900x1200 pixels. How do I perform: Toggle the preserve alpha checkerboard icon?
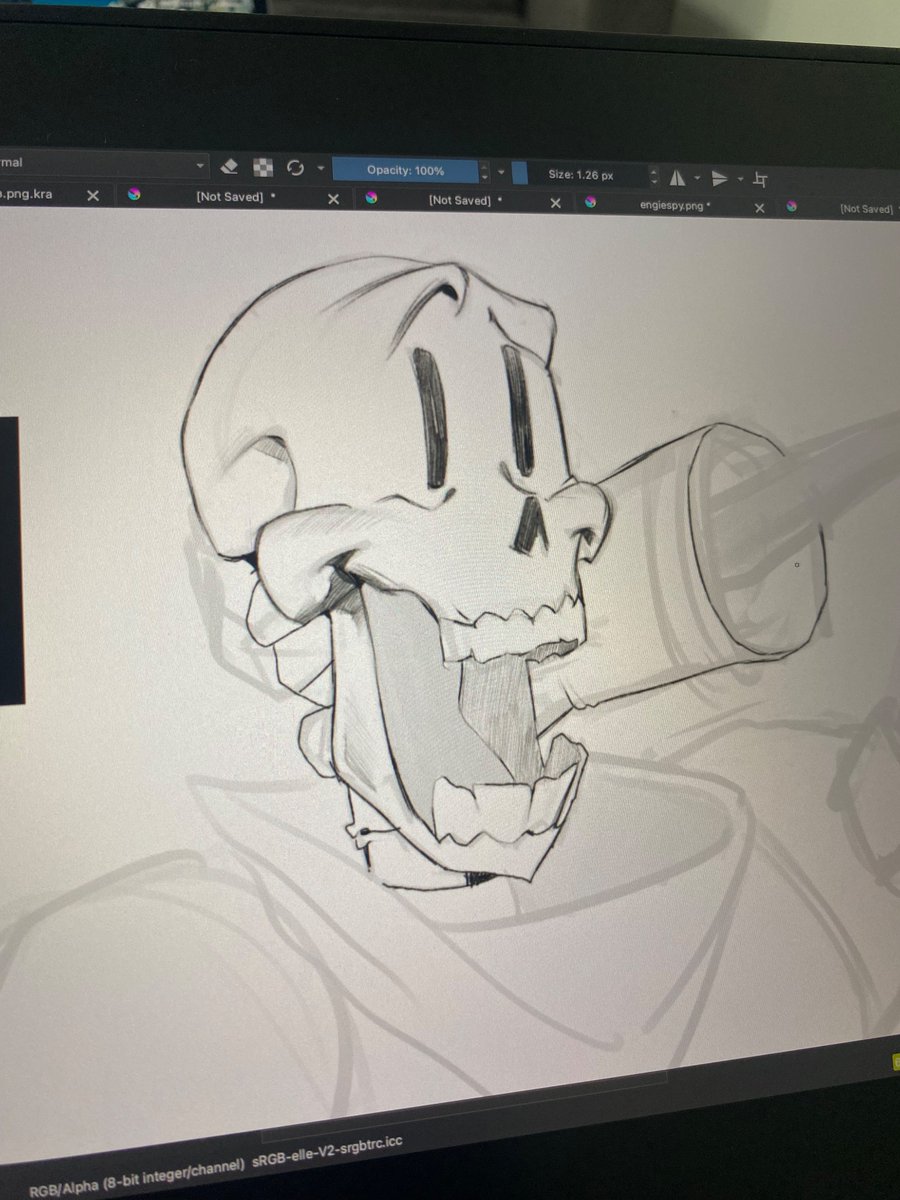pyautogui.click(x=263, y=168)
